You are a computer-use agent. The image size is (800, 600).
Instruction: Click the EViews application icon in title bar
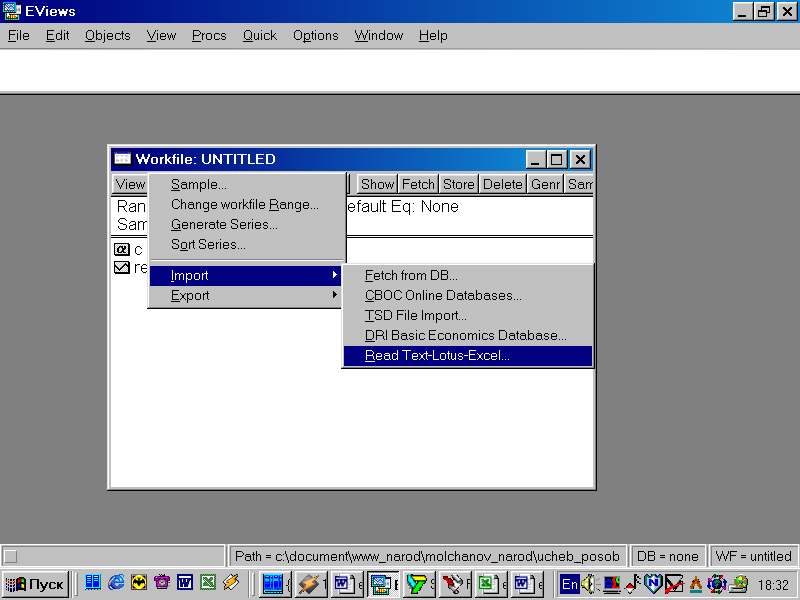coord(11,11)
